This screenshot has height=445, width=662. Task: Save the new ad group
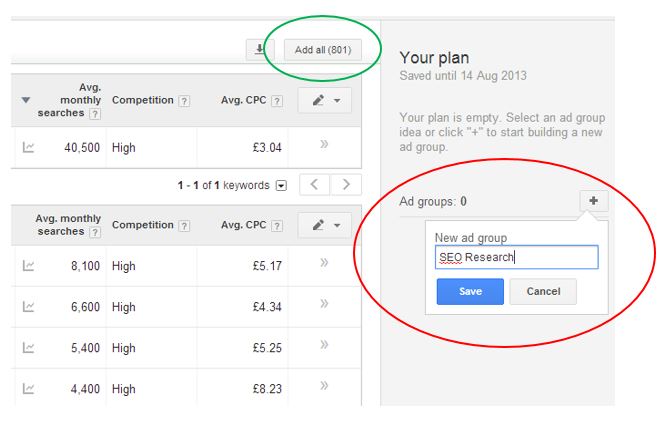click(470, 291)
